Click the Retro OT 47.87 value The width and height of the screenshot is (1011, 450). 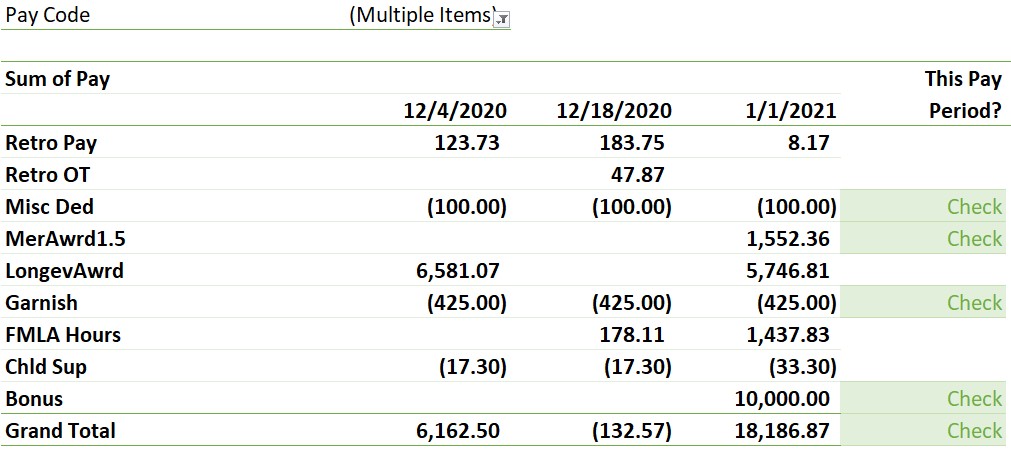click(637, 175)
